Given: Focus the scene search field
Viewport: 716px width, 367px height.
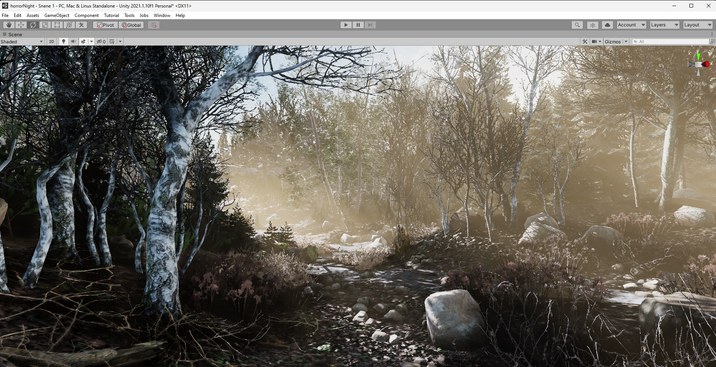Looking at the screenshot, I should pyautogui.click(x=670, y=42).
